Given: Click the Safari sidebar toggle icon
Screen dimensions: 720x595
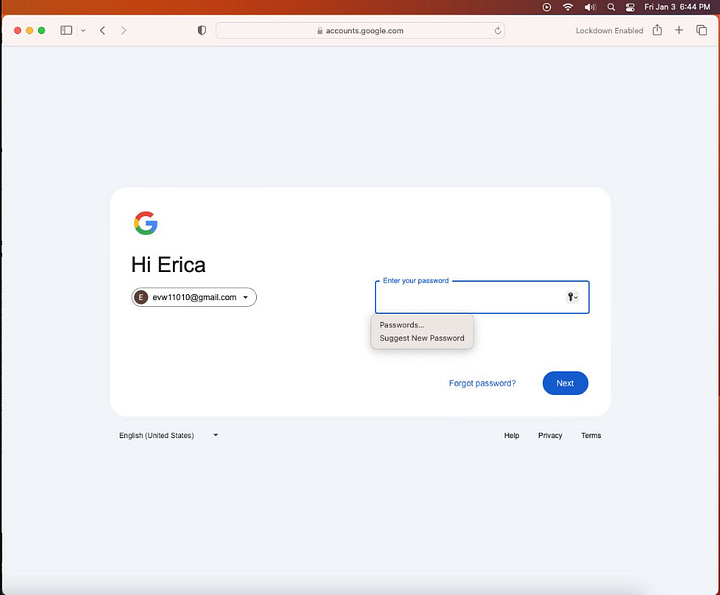Looking at the screenshot, I should (66, 30).
